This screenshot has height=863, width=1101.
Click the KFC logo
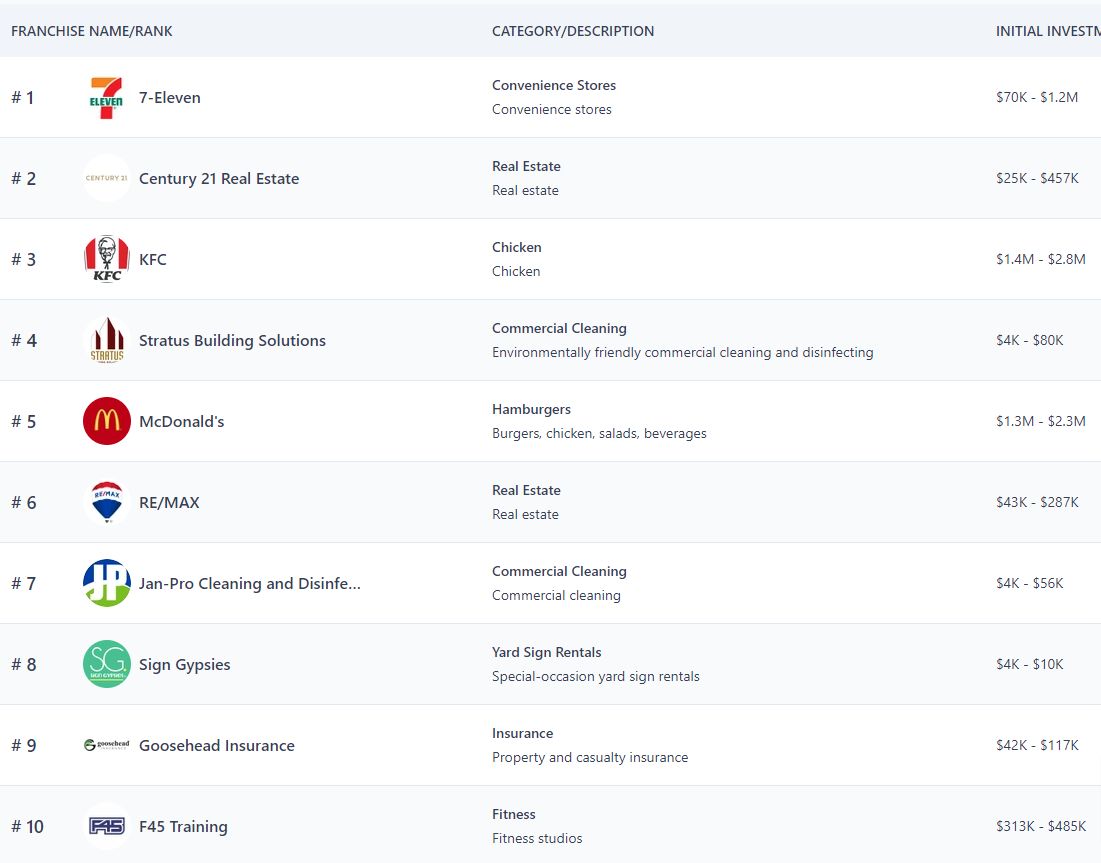(107, 259)
